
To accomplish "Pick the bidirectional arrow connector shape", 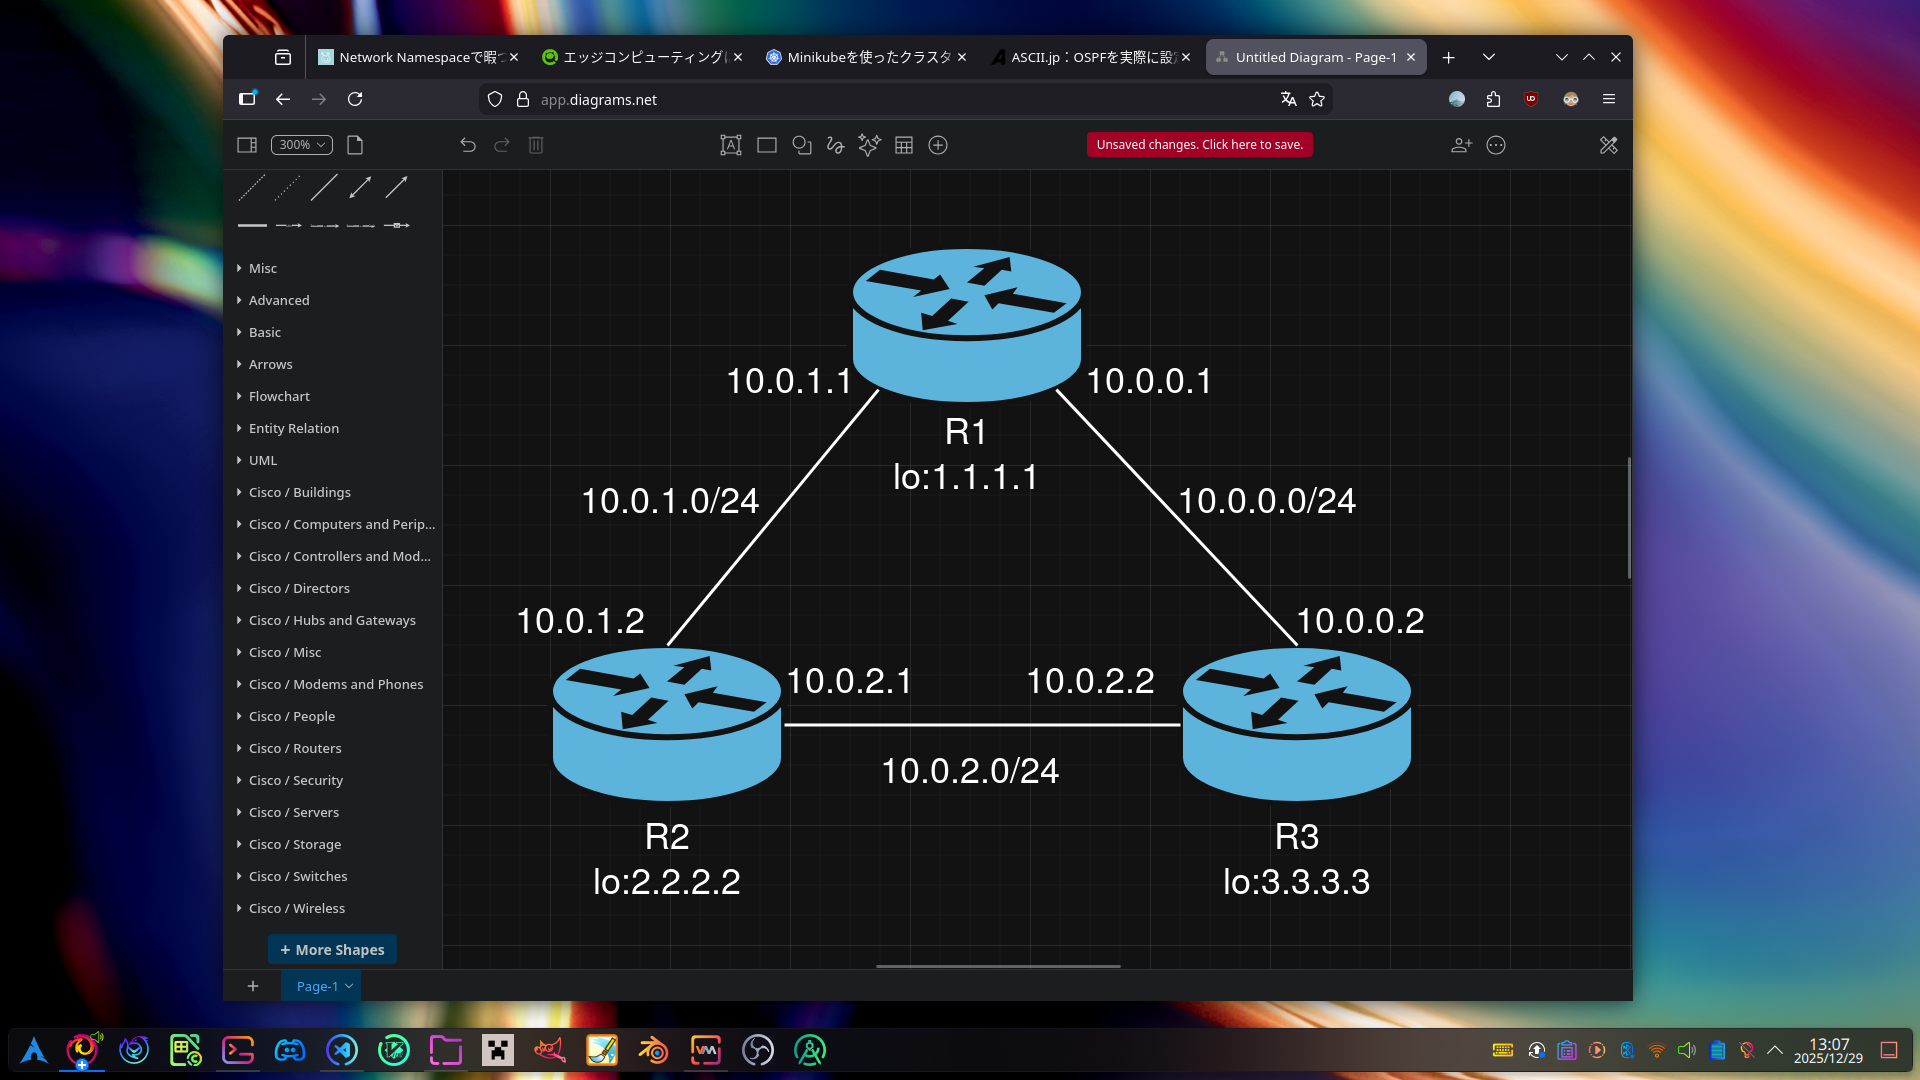I will (x=360, y=187).
